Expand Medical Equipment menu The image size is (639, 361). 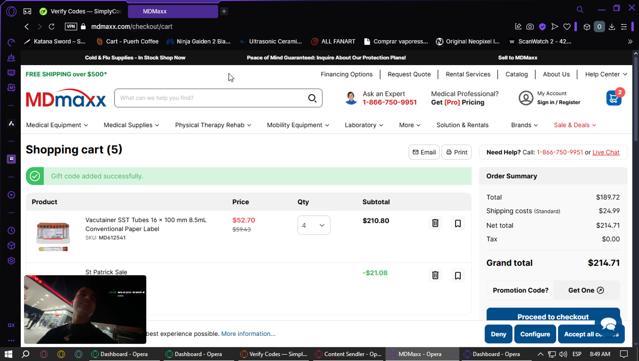coord(57,125)
